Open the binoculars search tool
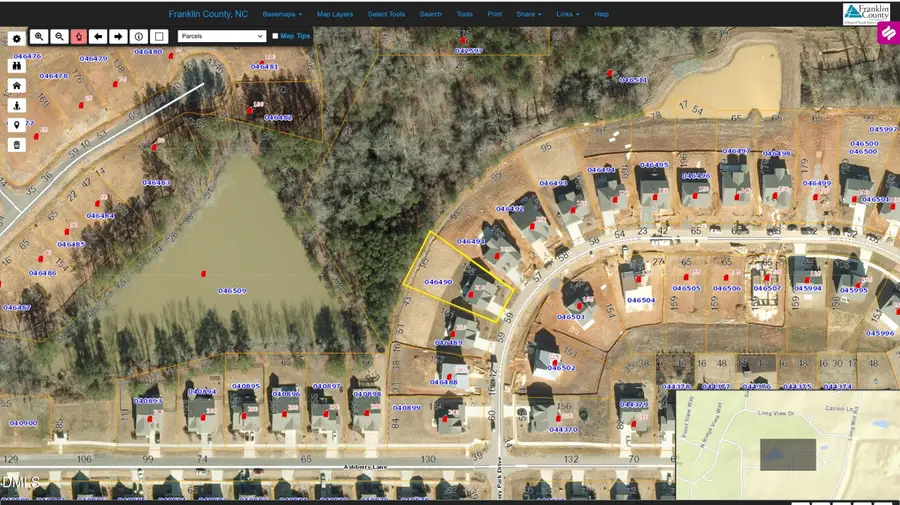Viewport: 900px width, 505px height. pyautogui.click(x=17, y=65)
